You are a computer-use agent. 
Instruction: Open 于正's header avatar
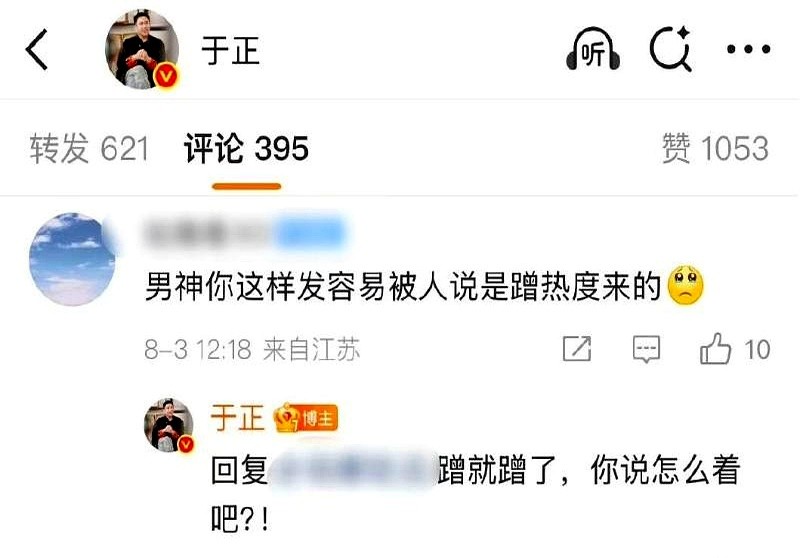point(142,49)
